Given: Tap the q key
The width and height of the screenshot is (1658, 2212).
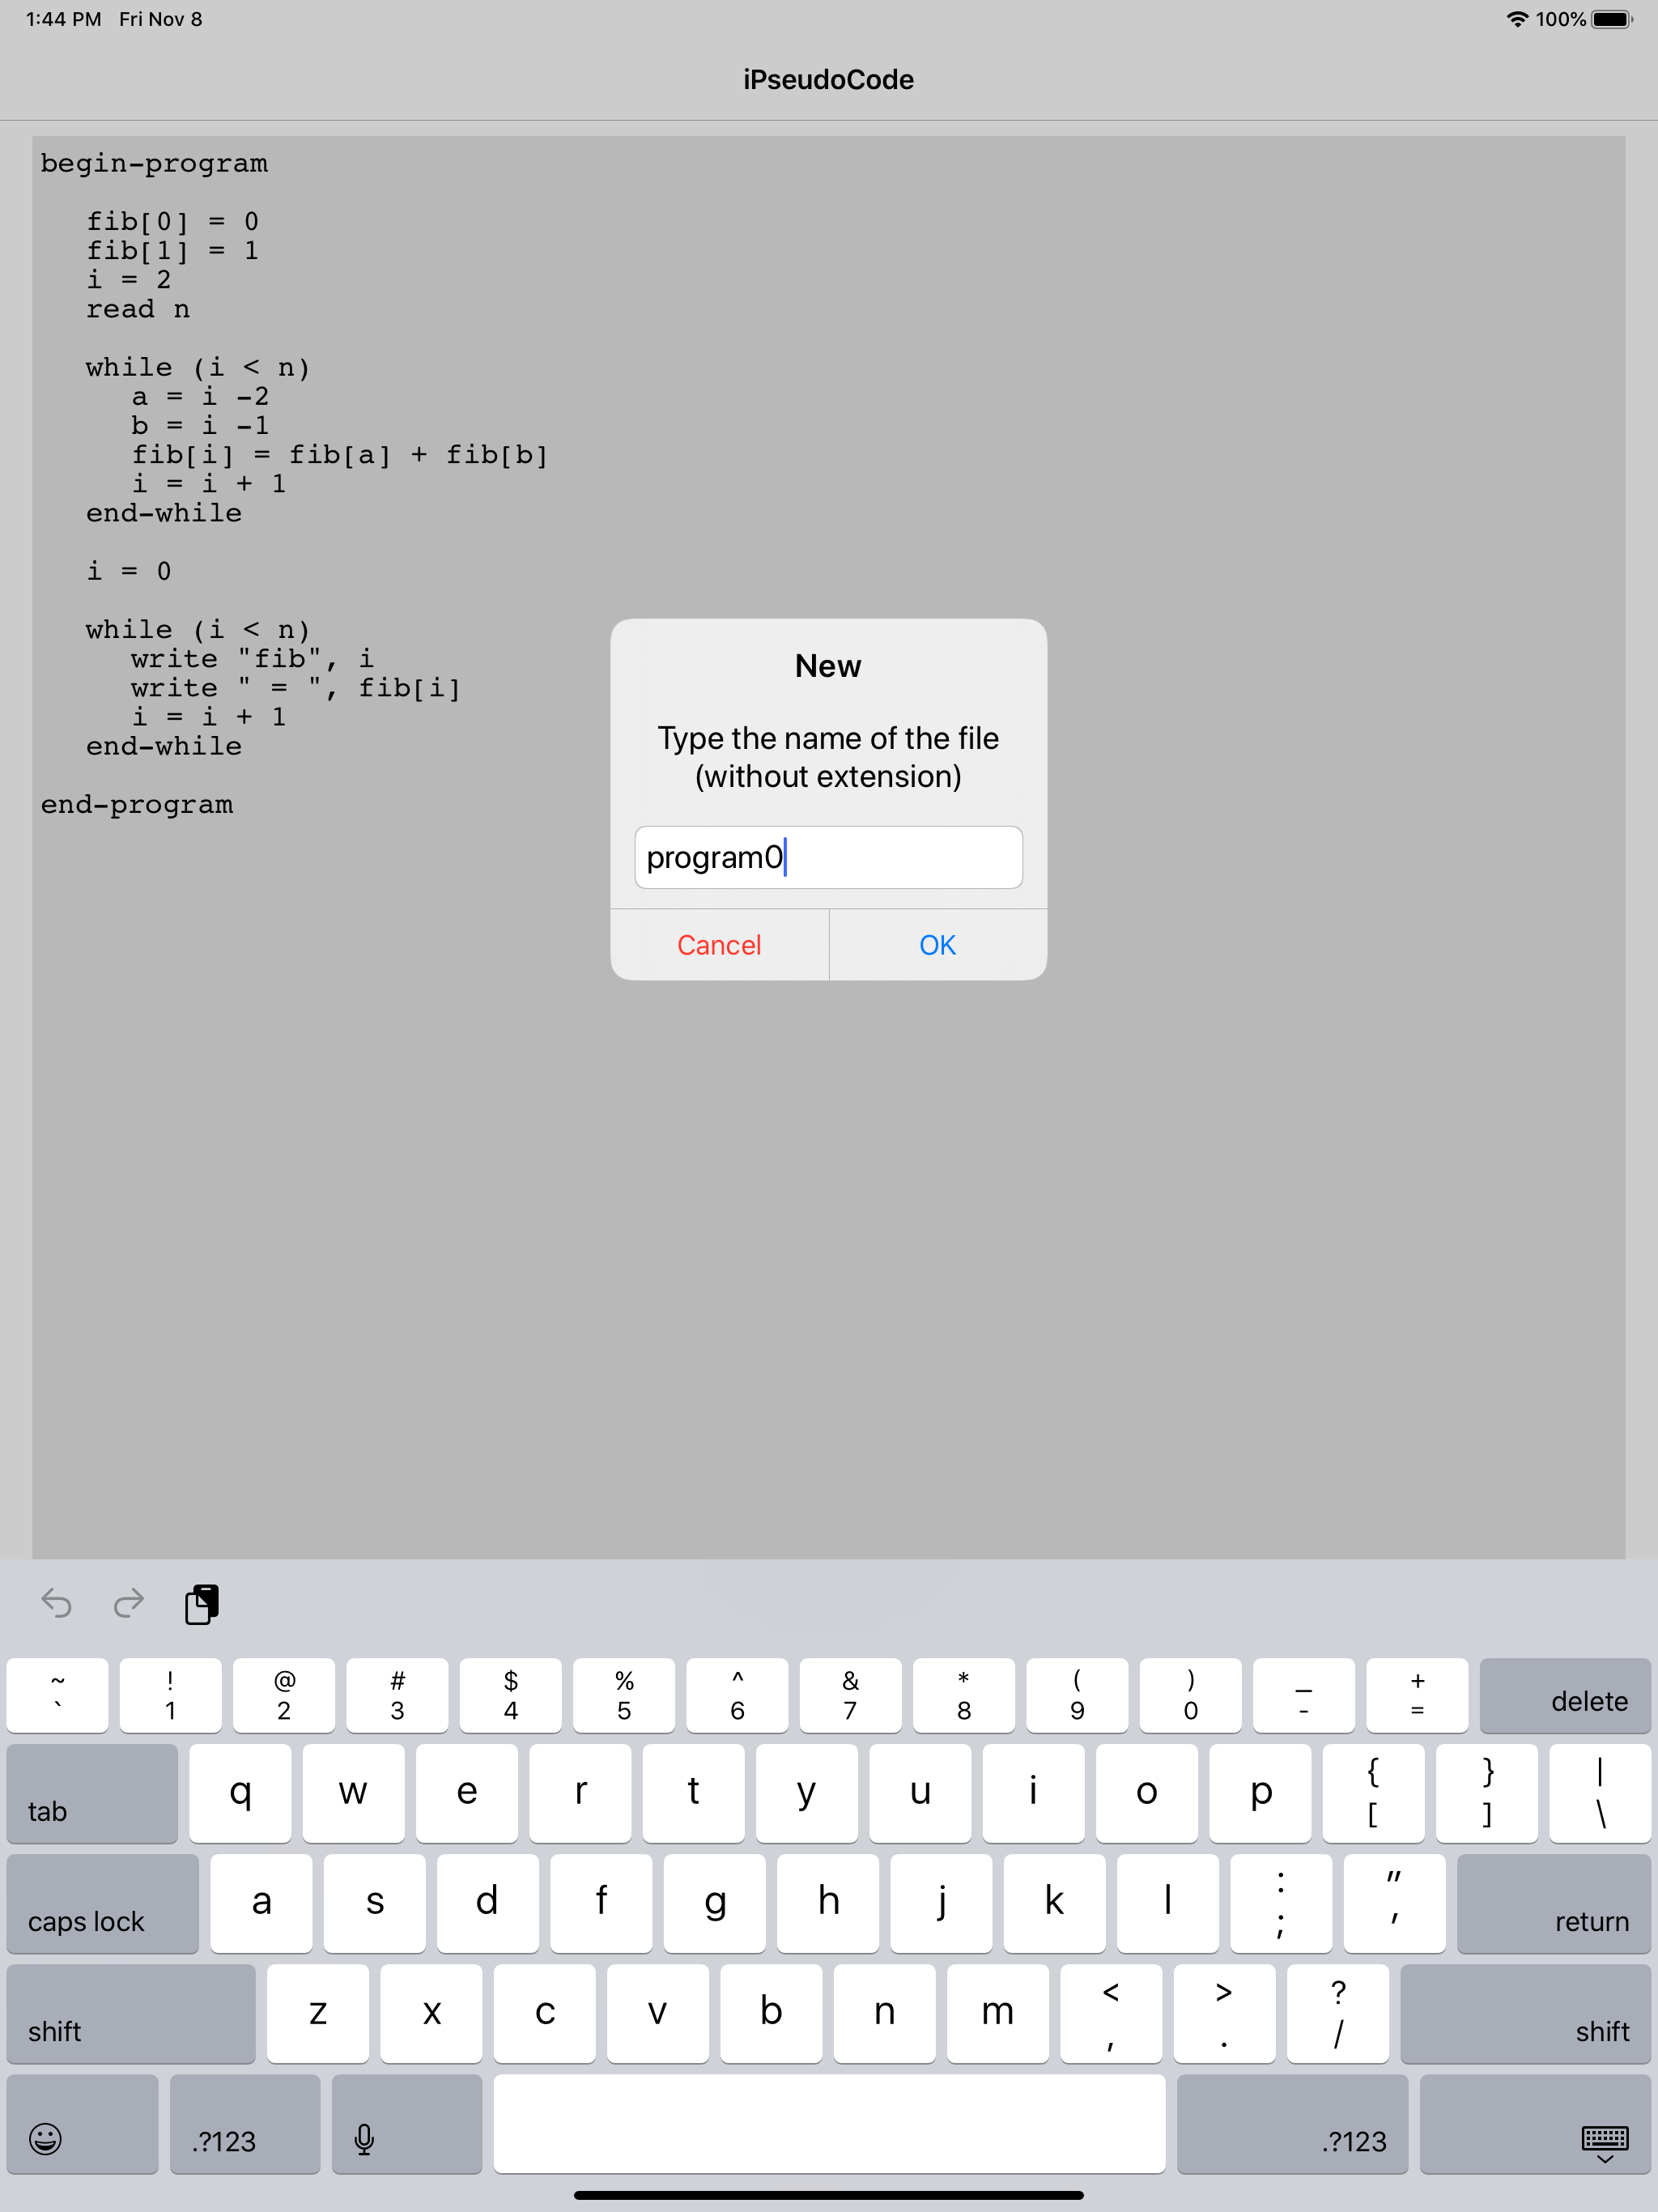Looking at the screenshot, I should pyautogui.click(x=240, y=1794).
